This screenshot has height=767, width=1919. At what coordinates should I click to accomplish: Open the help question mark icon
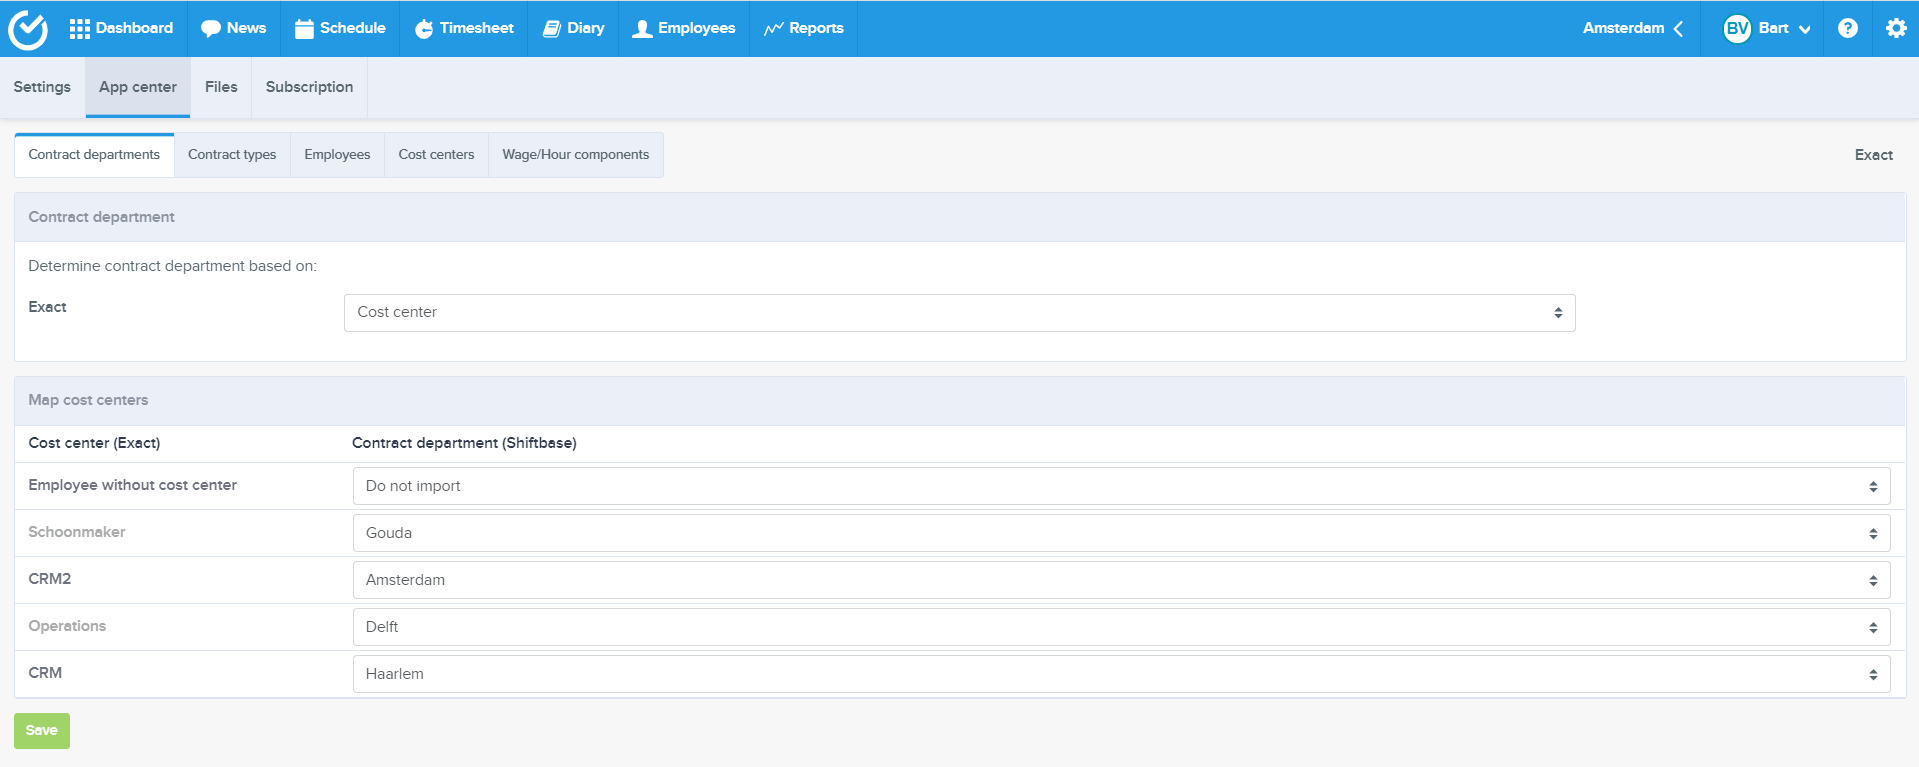[1847, 28]
